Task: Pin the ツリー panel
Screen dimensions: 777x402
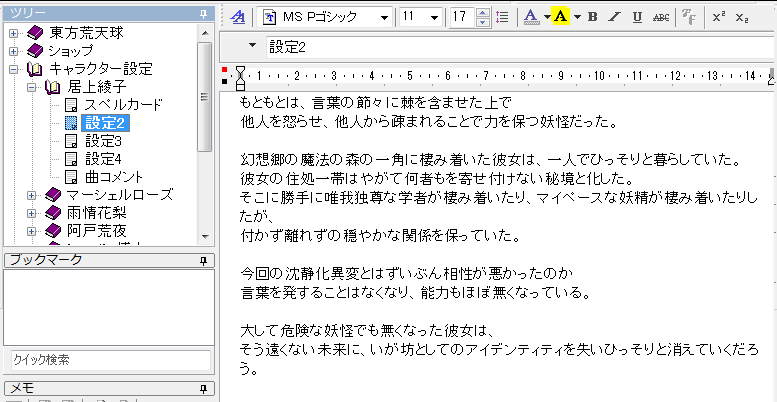Action: (x=204, y=14)
